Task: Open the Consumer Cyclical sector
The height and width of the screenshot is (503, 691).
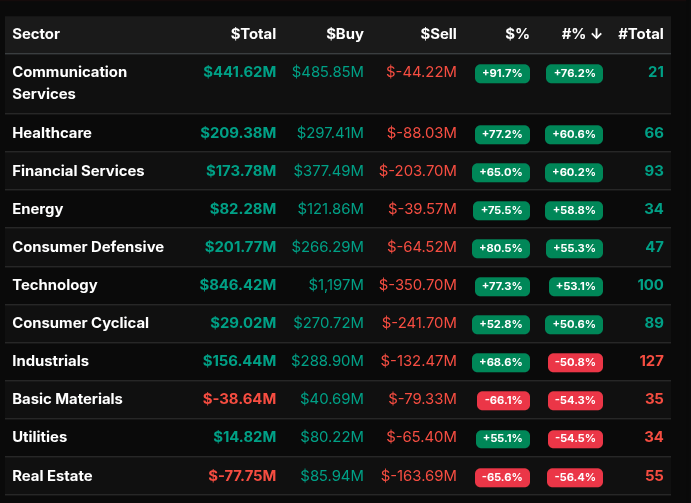Action: [80, 323]
